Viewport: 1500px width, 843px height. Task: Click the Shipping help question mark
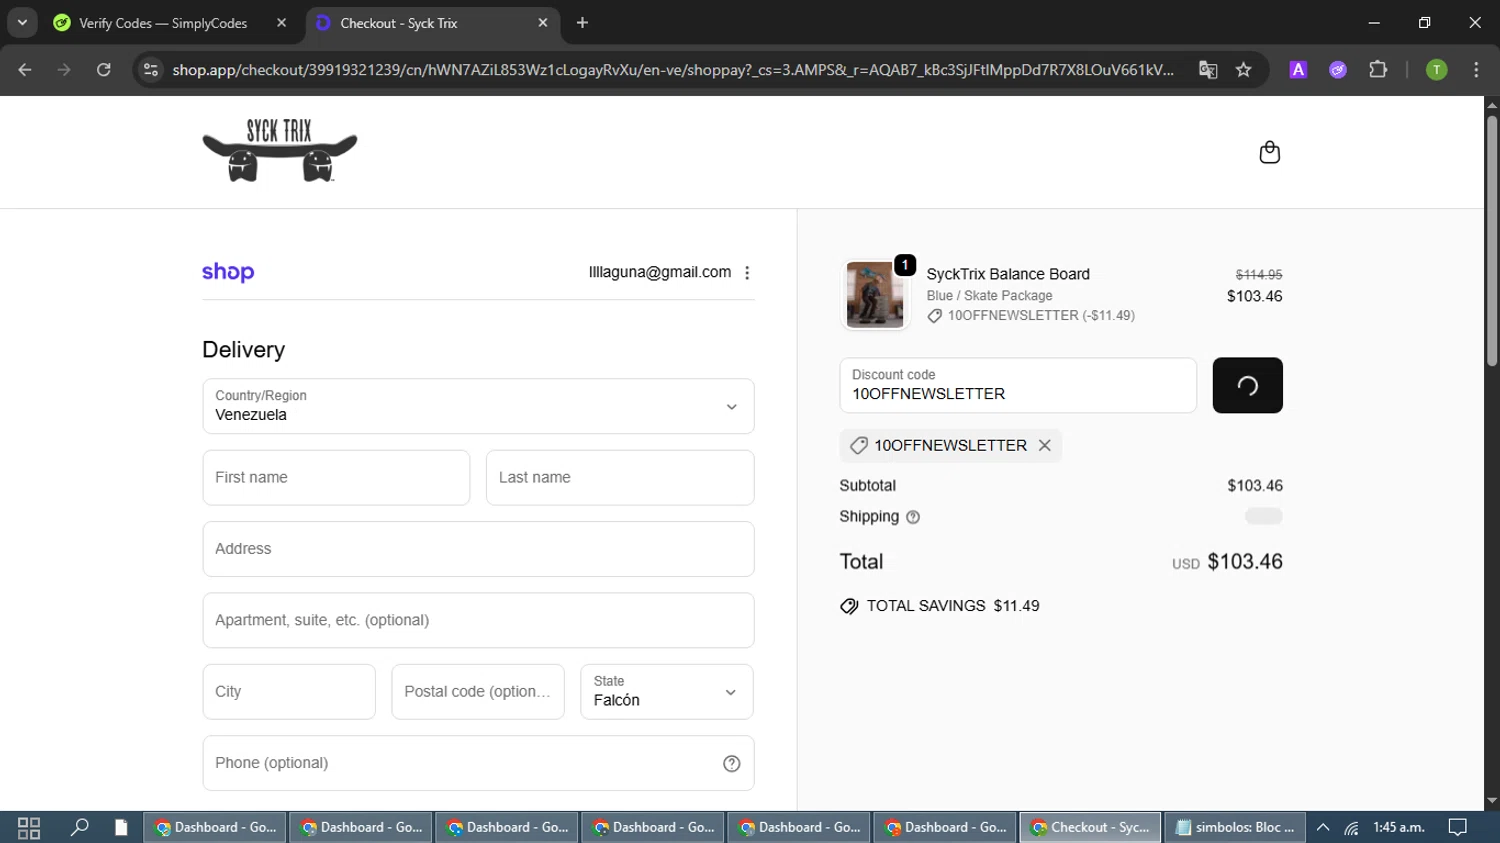[x=913, y=517]
